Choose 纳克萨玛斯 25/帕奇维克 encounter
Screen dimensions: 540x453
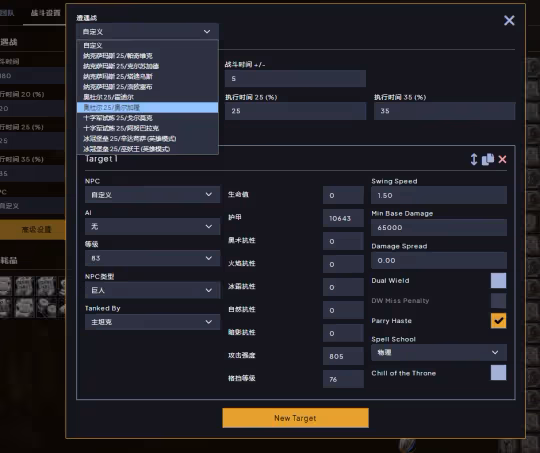[147, 56]
